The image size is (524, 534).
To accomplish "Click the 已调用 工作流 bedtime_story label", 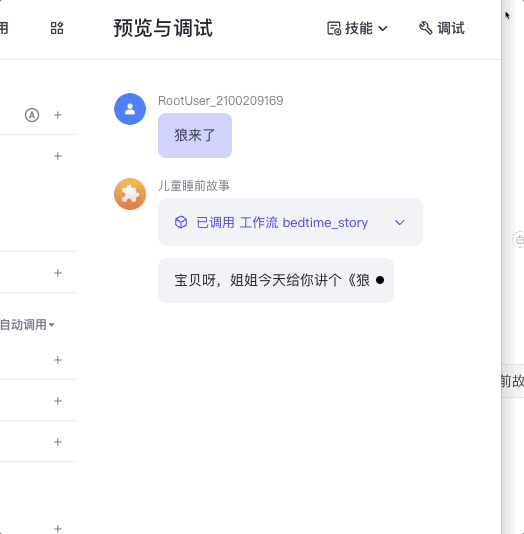I will (x=282, y=222).
